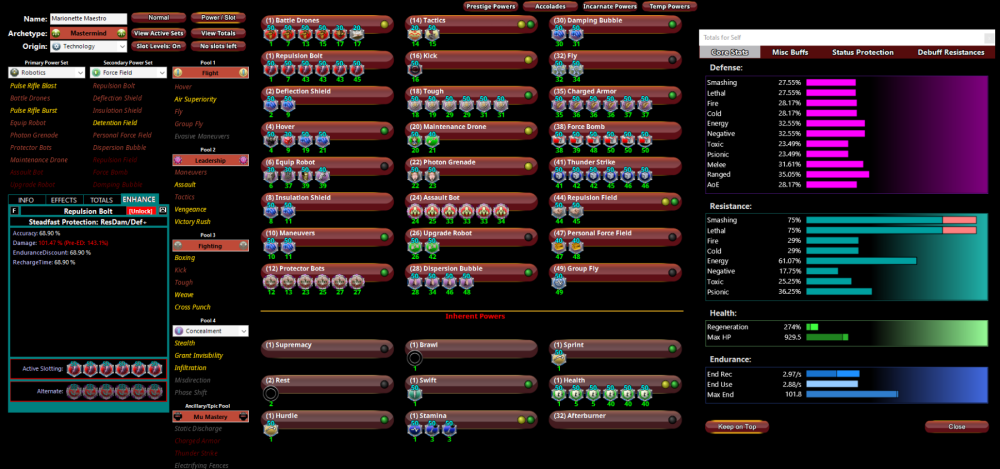Screen dimensions: 1000x469
Task: Expand the Primary Power Set Robotics dropdown
Action: click(x=45, y=73)
